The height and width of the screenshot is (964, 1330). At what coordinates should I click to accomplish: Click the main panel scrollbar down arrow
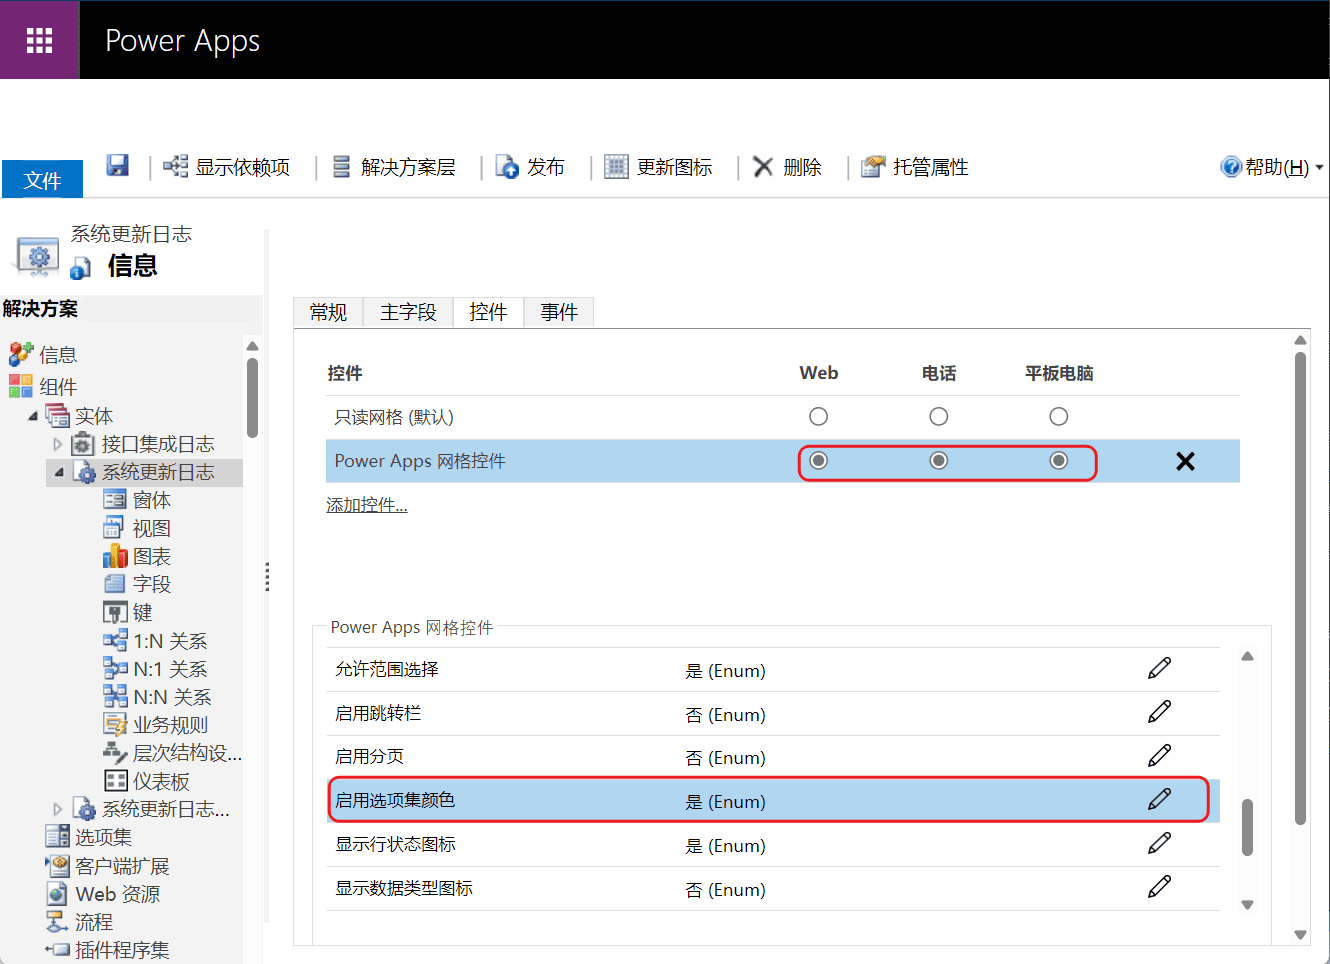pos(1300,935)
